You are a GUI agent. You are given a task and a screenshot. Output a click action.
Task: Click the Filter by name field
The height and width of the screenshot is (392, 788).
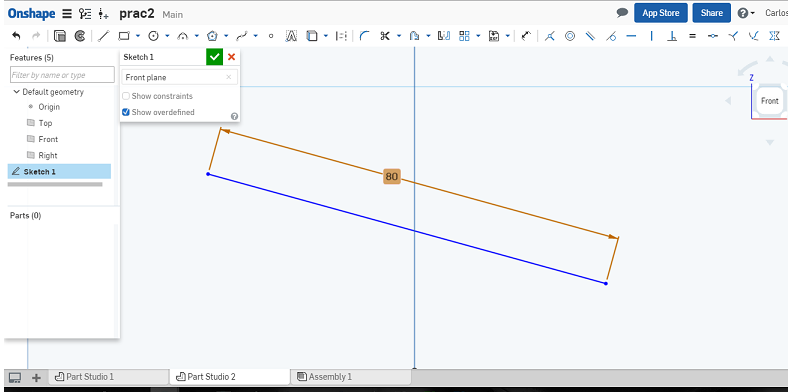tap(62, 75)
